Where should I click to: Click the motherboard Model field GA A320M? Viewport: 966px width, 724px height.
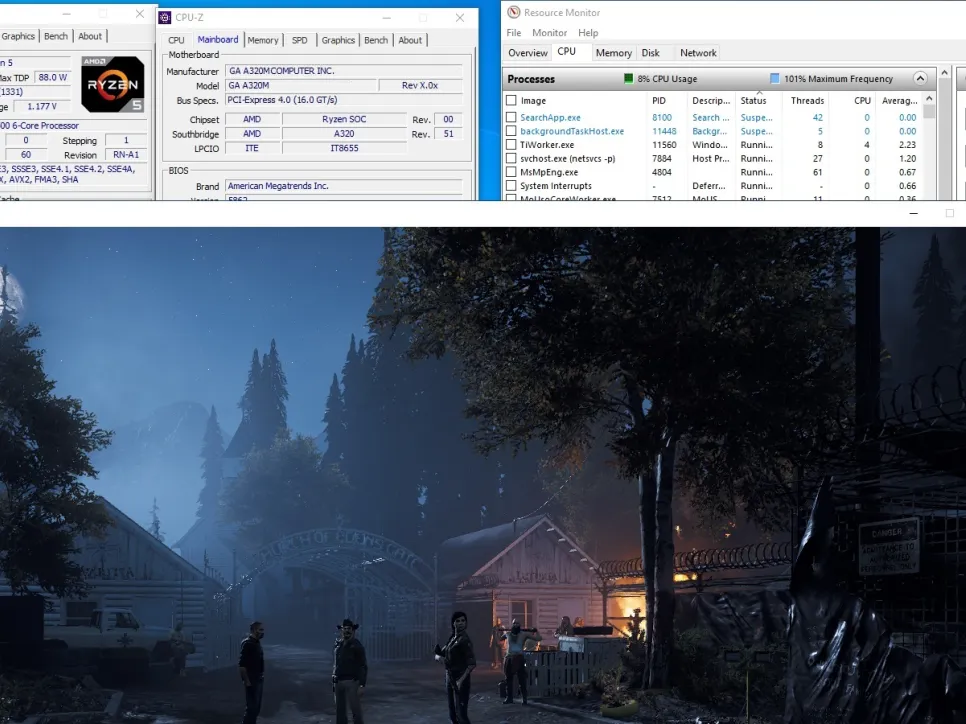pyautogui.click(x=301, y=86)
